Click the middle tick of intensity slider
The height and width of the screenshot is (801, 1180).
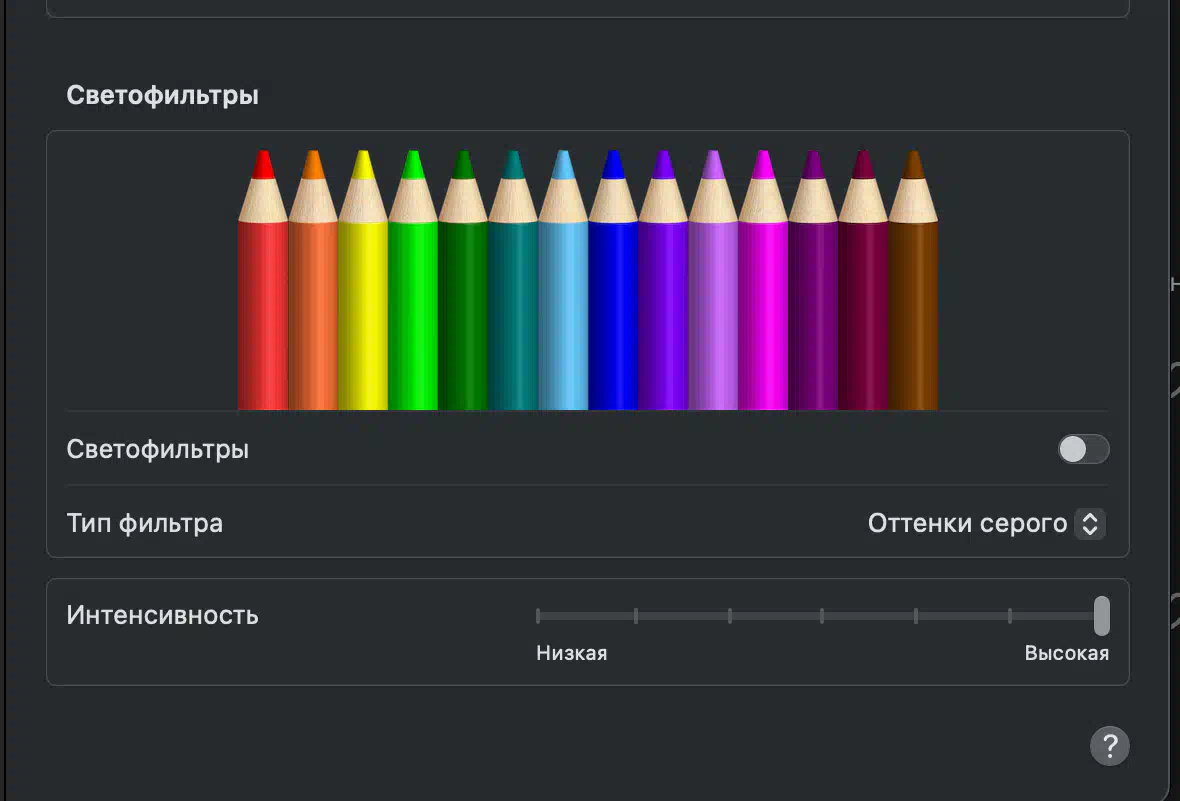tap(822, 616)
